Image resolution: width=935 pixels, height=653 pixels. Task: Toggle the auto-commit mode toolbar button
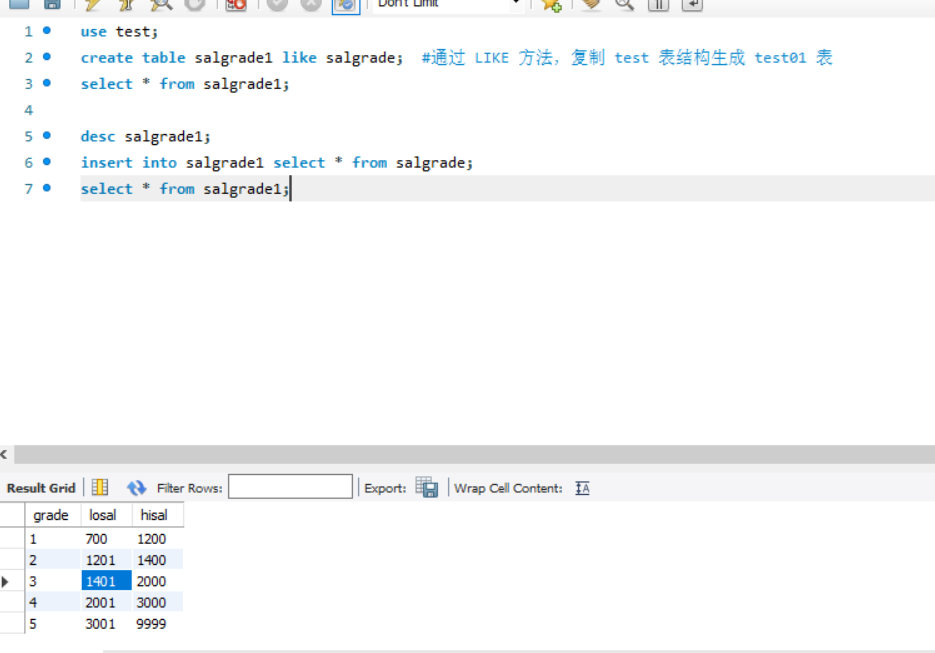(x=346, y=5)
